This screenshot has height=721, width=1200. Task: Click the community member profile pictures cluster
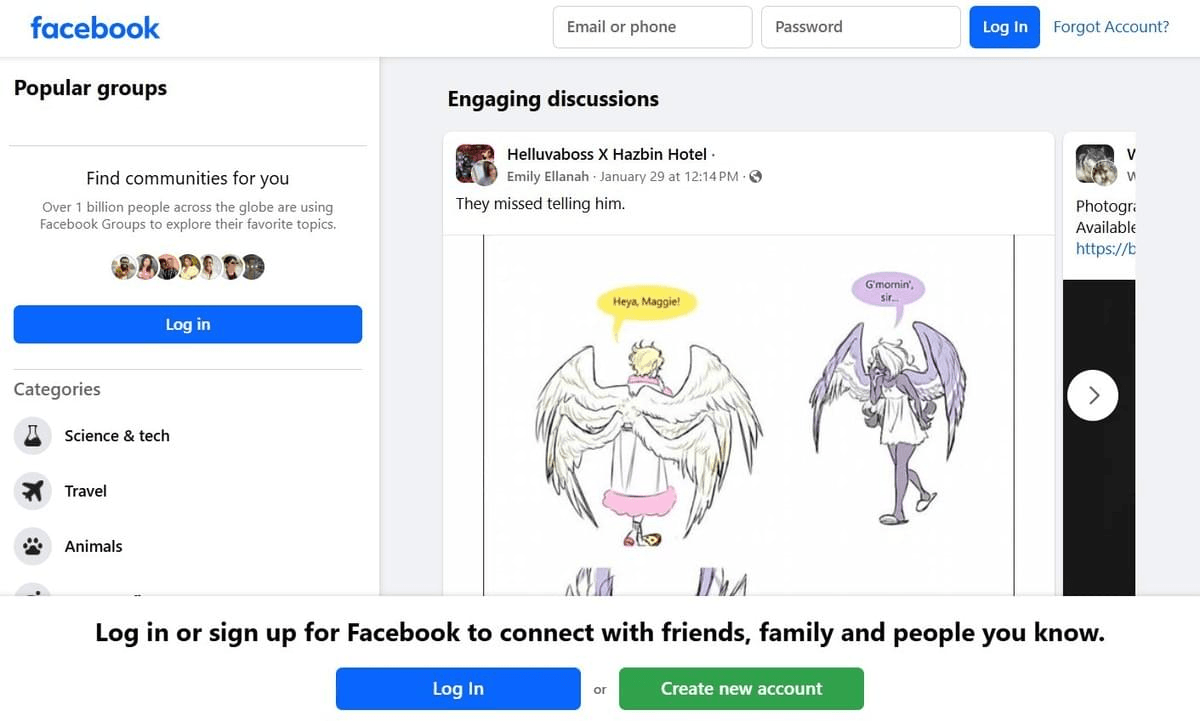pos(187,266)
